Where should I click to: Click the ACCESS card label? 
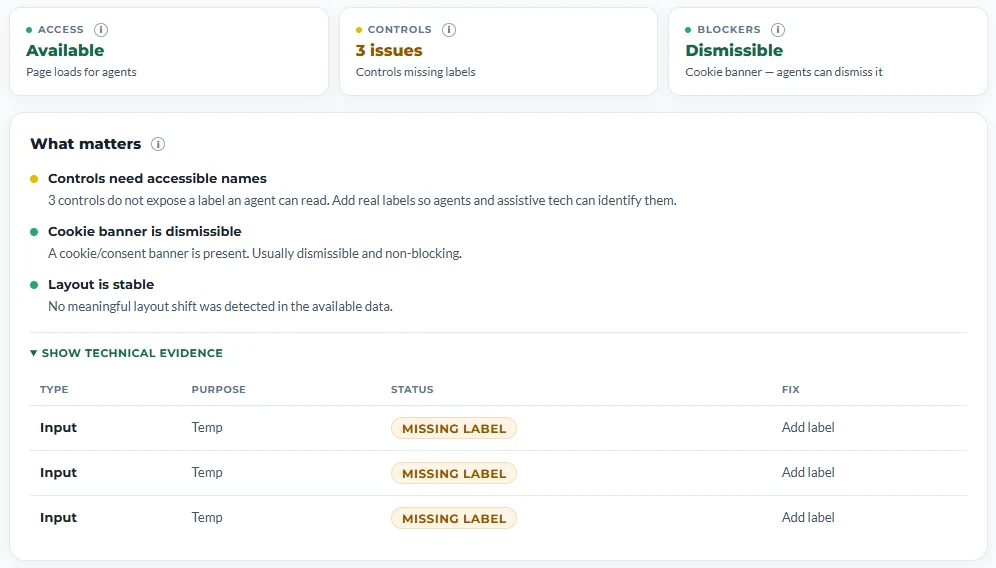click(61, 30)
